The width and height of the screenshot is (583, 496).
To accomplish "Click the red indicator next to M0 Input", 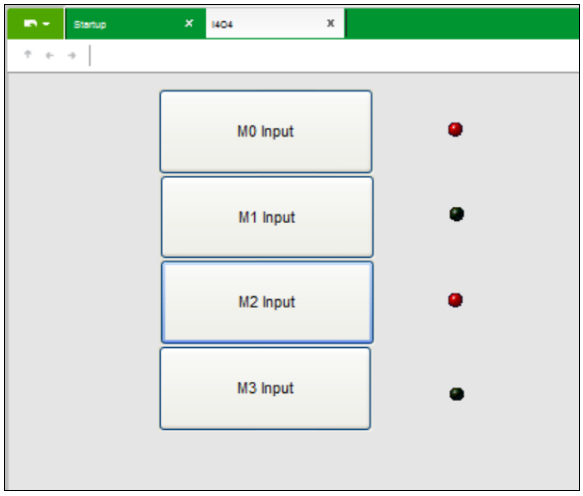I will click(x=455, y=129).
